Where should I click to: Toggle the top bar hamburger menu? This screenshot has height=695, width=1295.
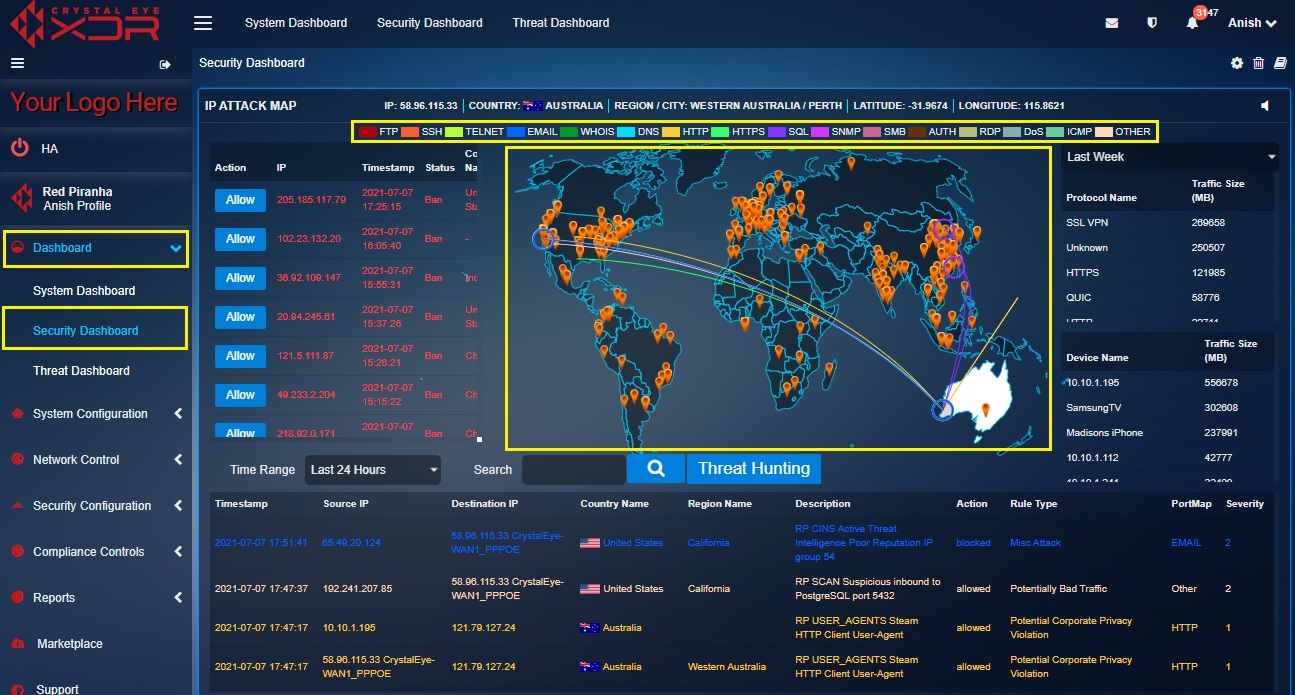(x=203, y=23)
